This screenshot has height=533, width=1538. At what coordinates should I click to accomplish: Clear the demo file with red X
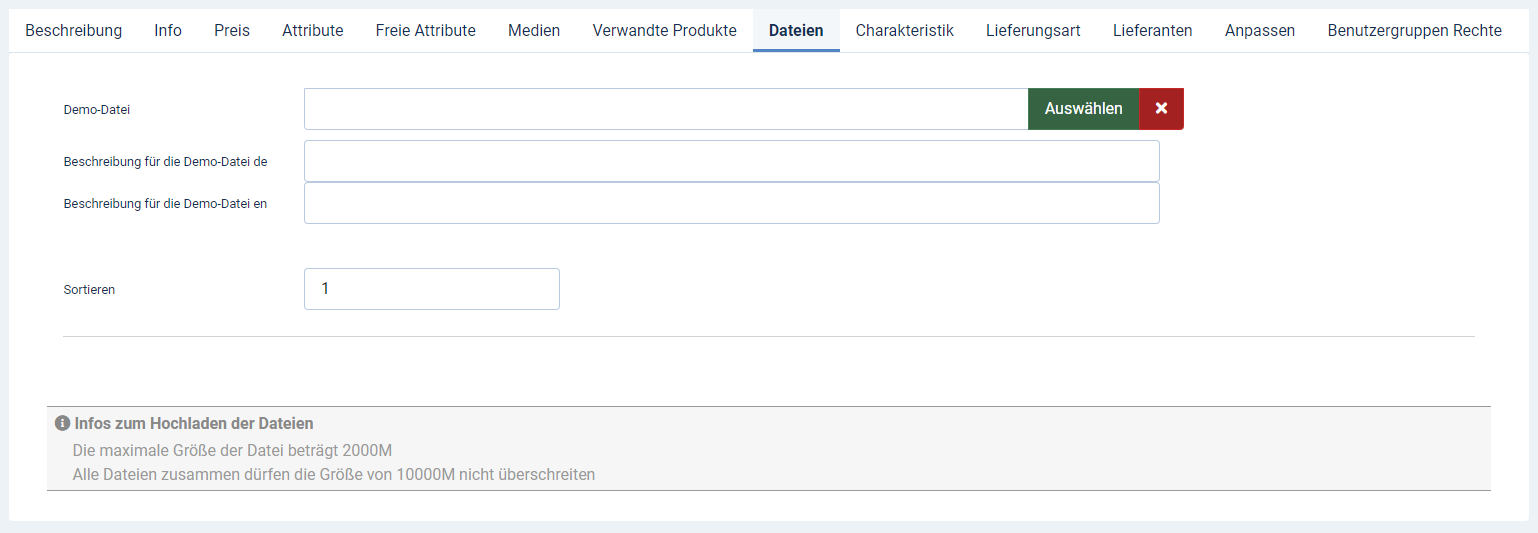coord(1161,109)
